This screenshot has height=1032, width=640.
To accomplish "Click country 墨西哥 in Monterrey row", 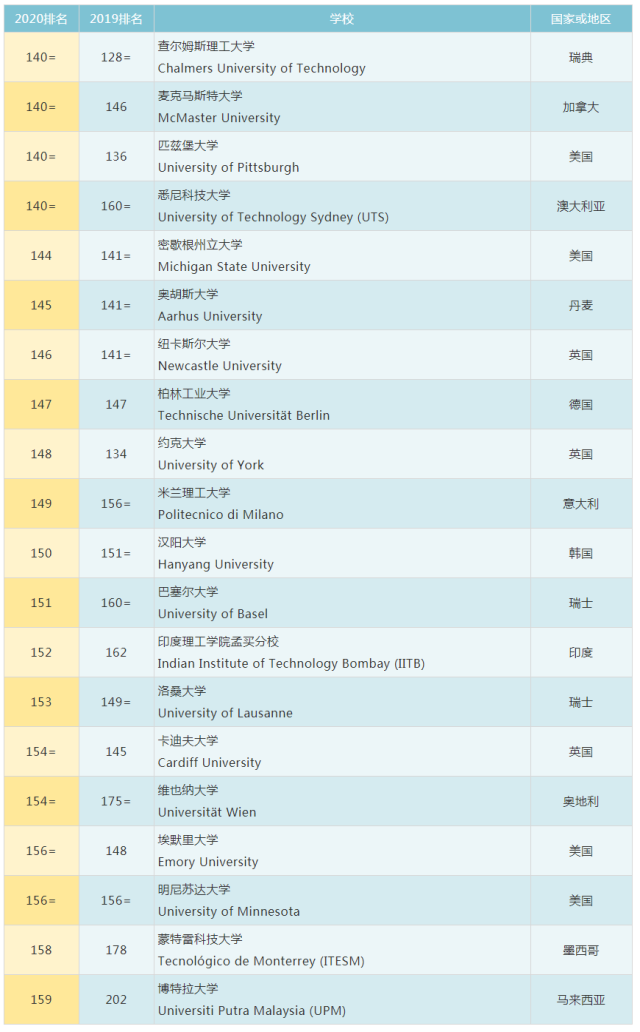I will point(581,950).
